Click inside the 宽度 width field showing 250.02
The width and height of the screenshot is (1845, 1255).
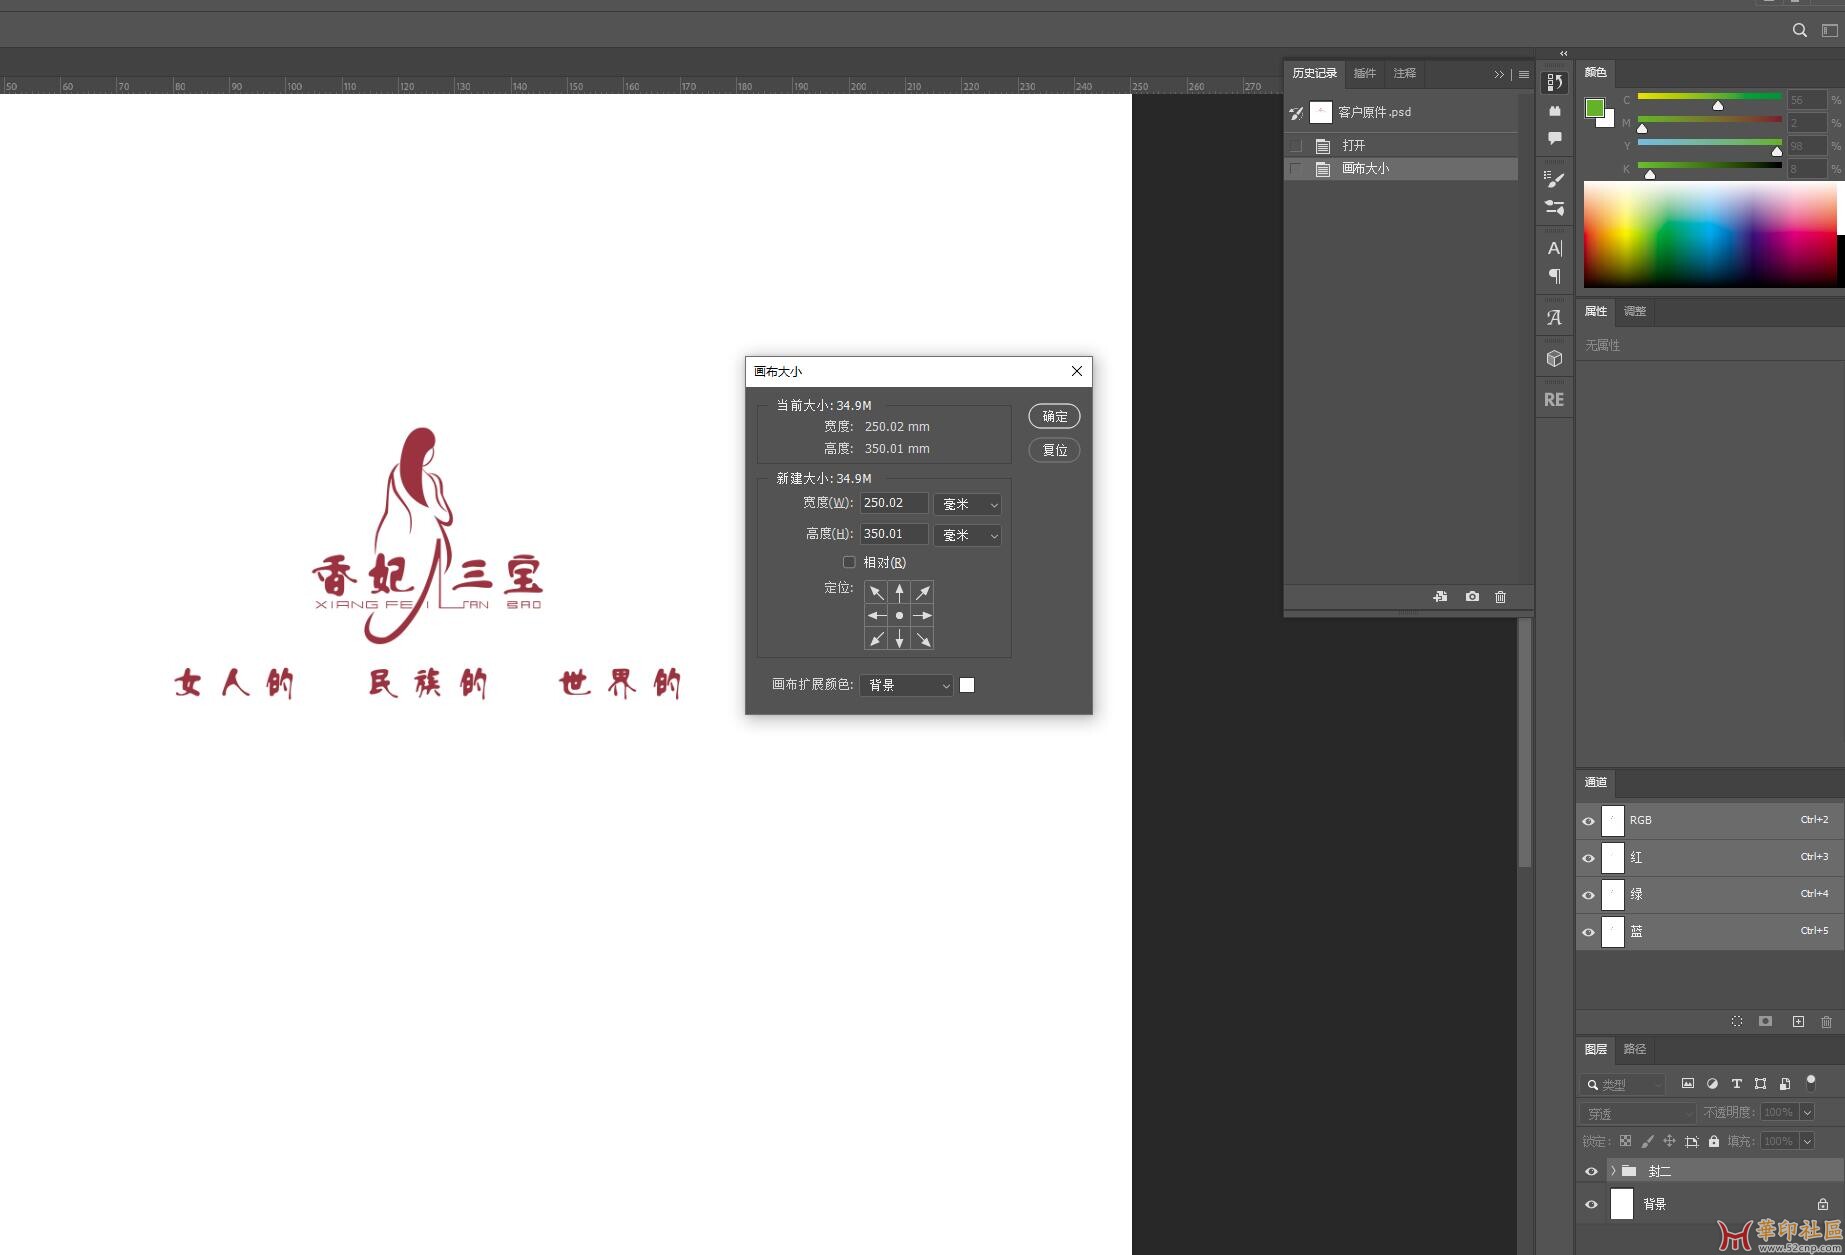894,503
